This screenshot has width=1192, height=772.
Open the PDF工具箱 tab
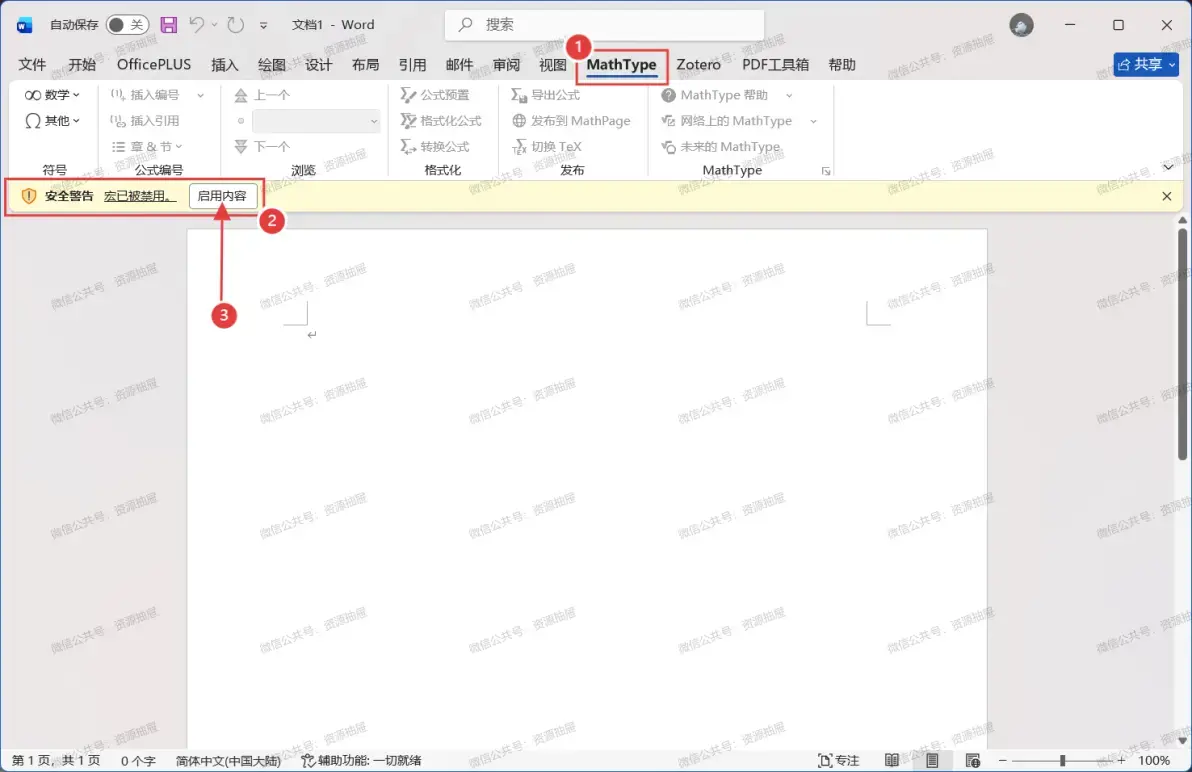point(775,65)
